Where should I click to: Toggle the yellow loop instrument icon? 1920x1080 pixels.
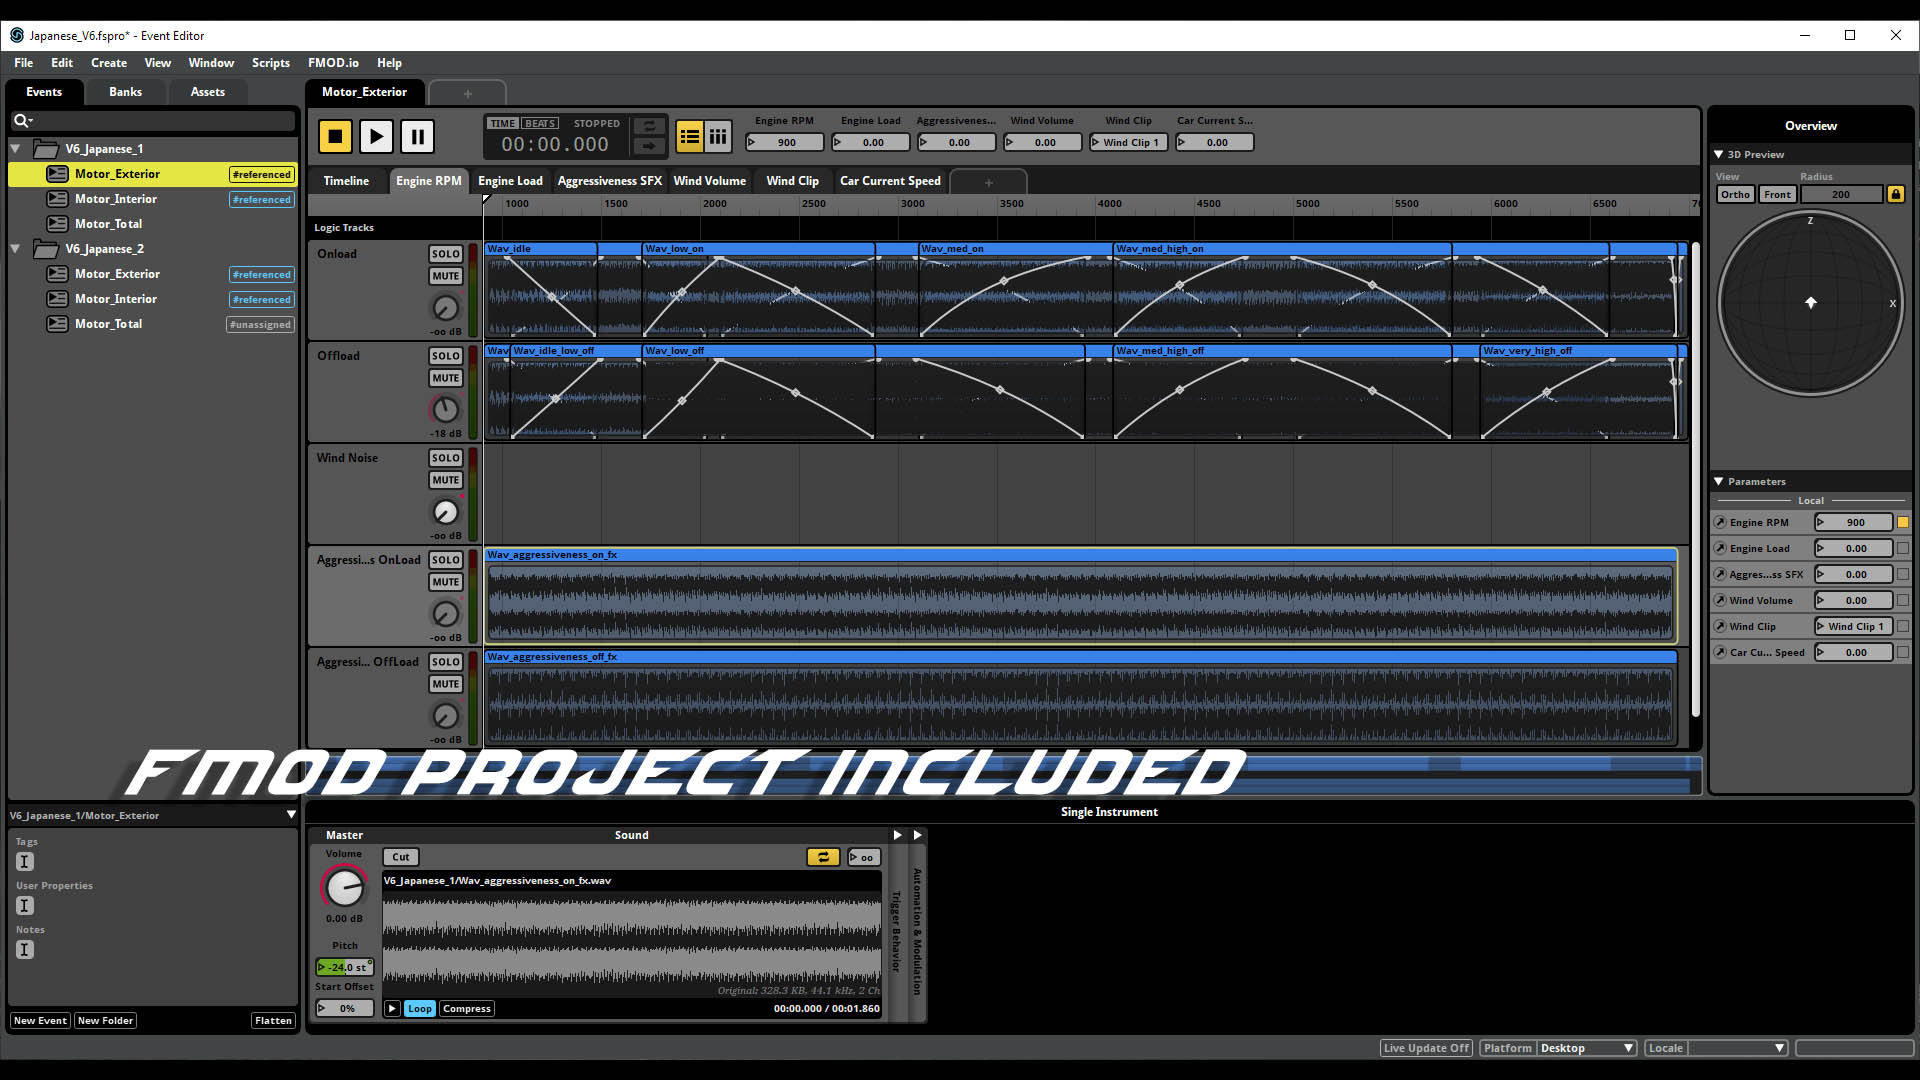(x=822, y=857)
